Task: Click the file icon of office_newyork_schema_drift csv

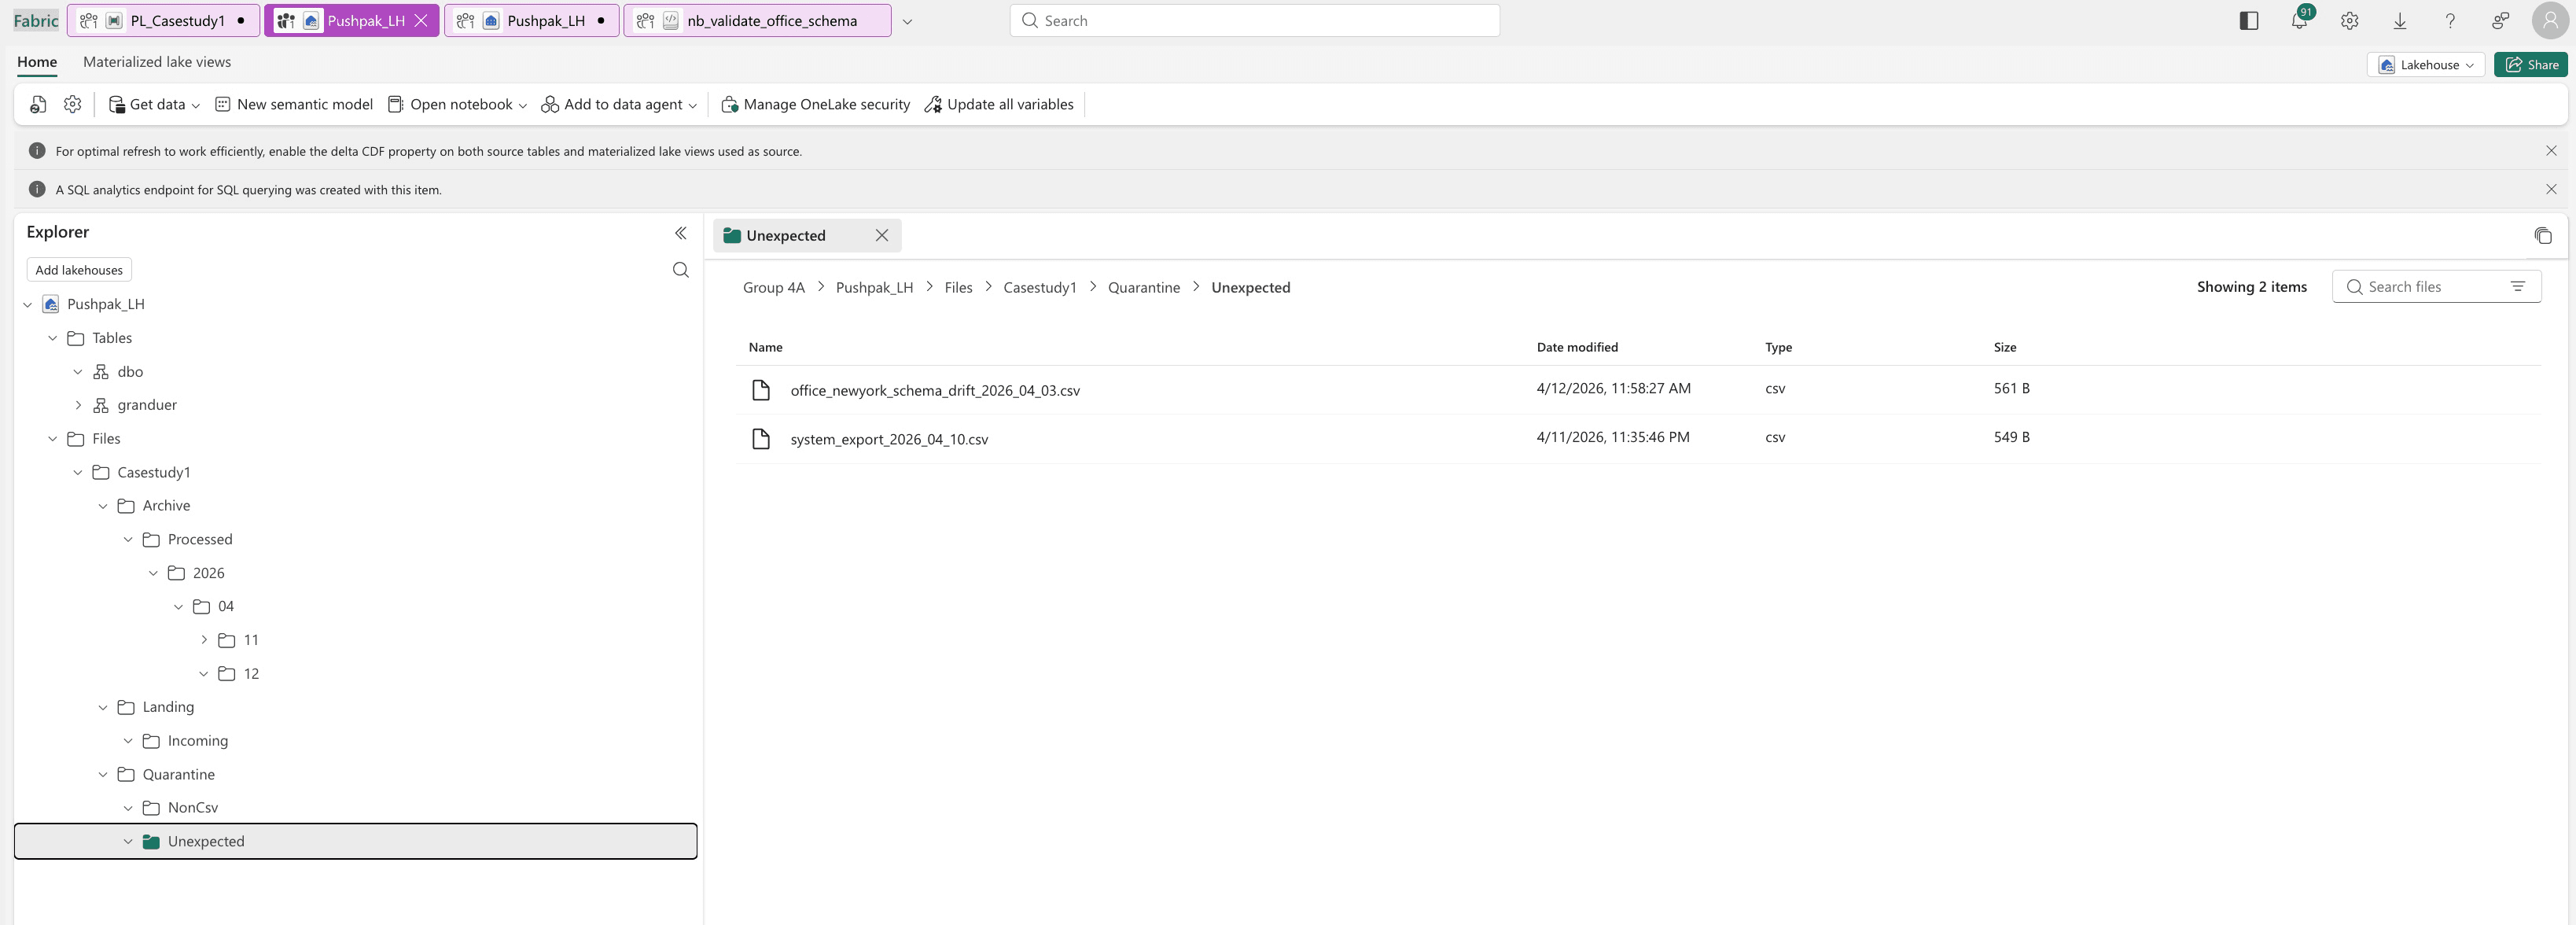Action: tap(761, 390)
